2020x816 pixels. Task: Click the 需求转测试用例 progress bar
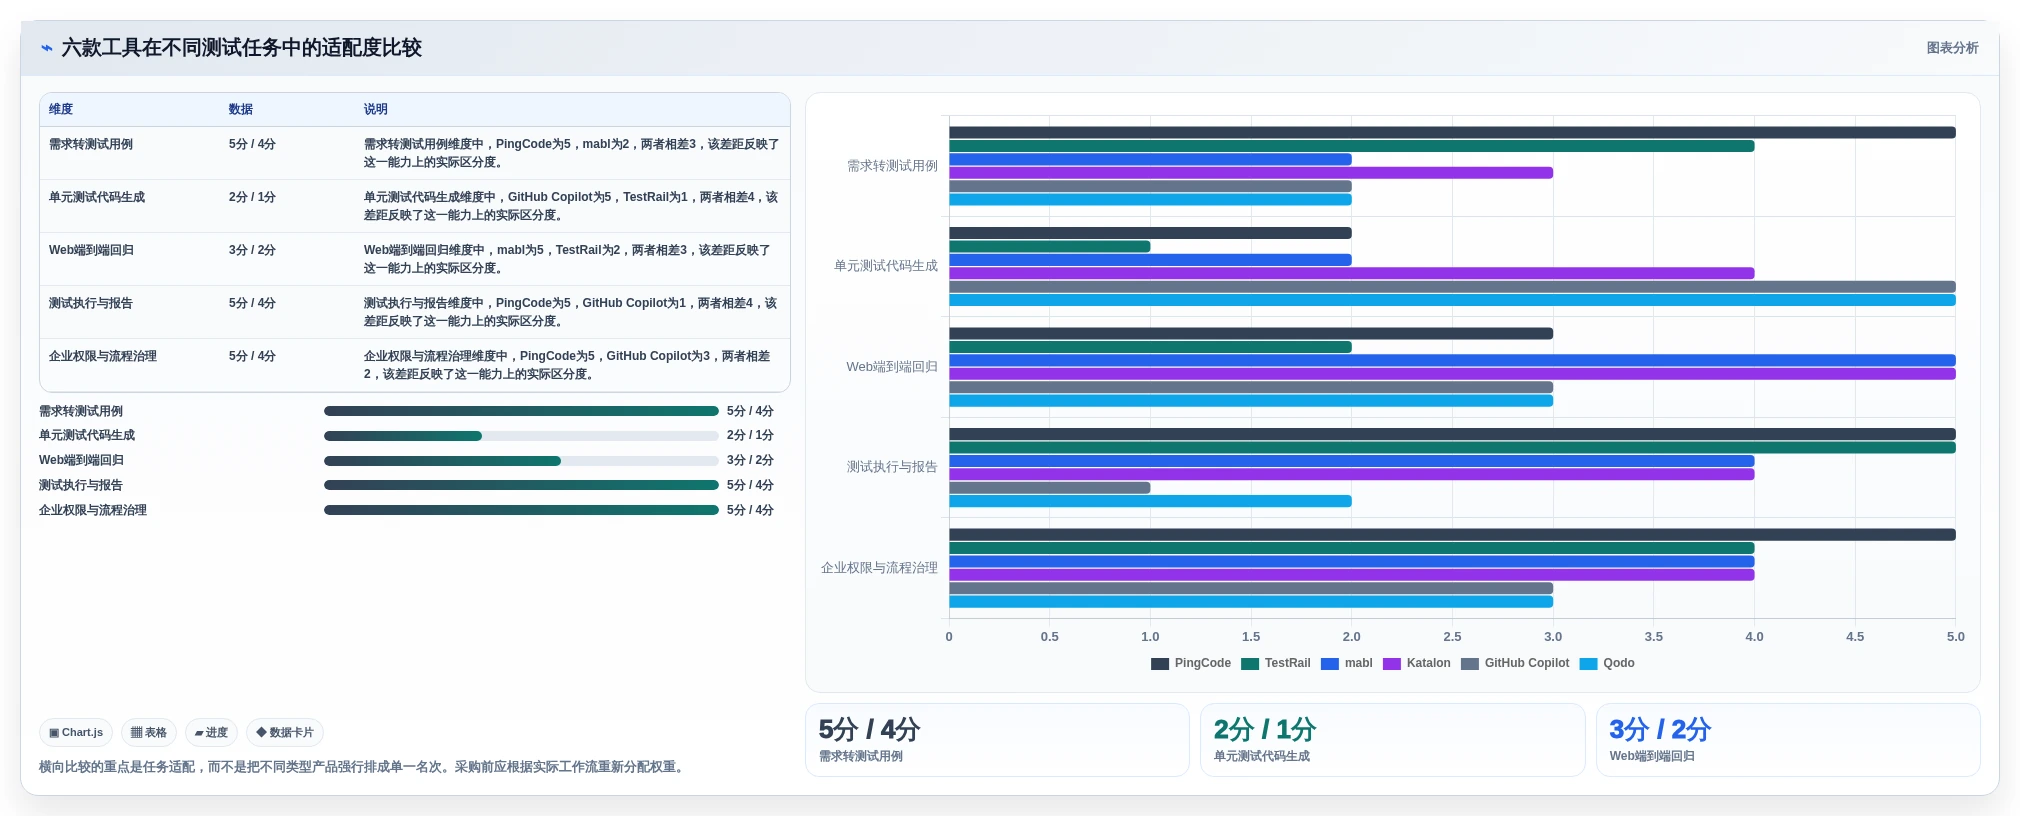tap(521, 411)
